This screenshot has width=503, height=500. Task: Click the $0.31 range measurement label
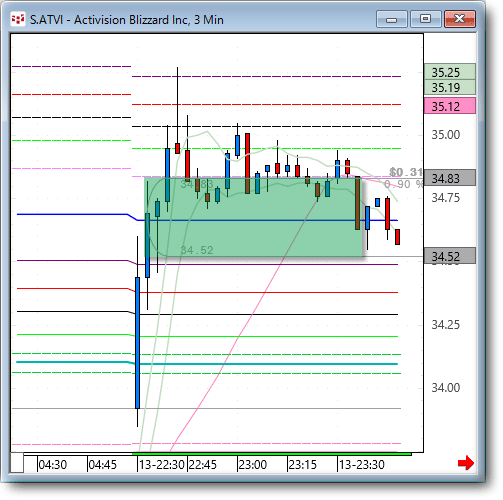coord(406,172)
